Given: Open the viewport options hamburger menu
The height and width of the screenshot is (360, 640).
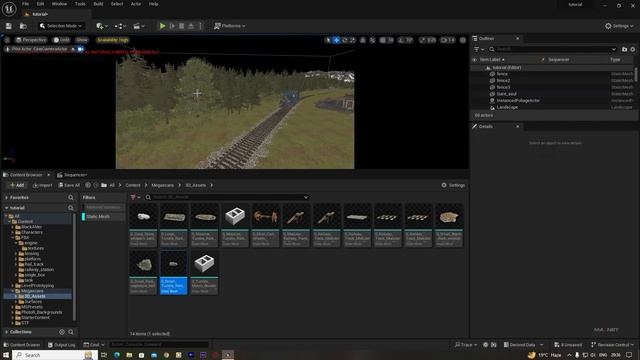Looking at the screenshot, I should click(7, 40).
